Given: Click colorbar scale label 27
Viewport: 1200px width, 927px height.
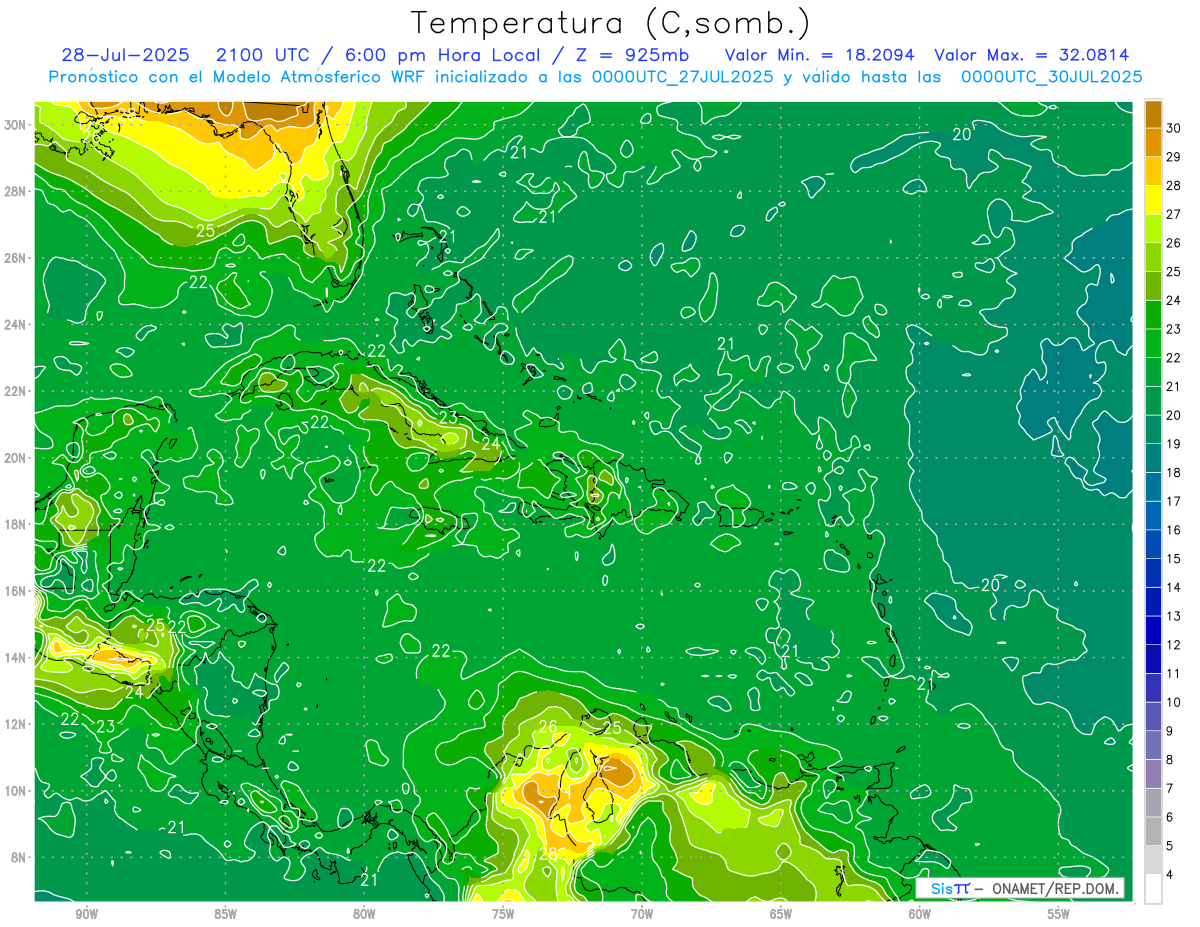Looking at the screenshot, I should pyautogui.click(x=1174, y=214).
